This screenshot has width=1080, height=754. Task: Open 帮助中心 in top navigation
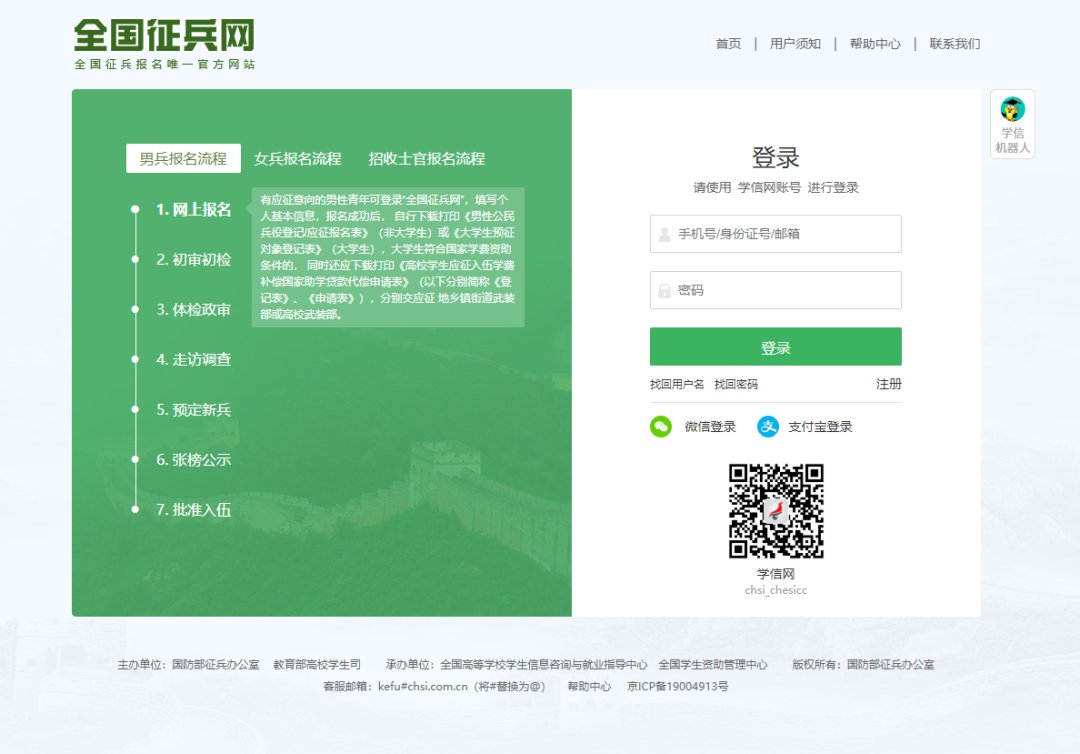[x=875, y=44]
